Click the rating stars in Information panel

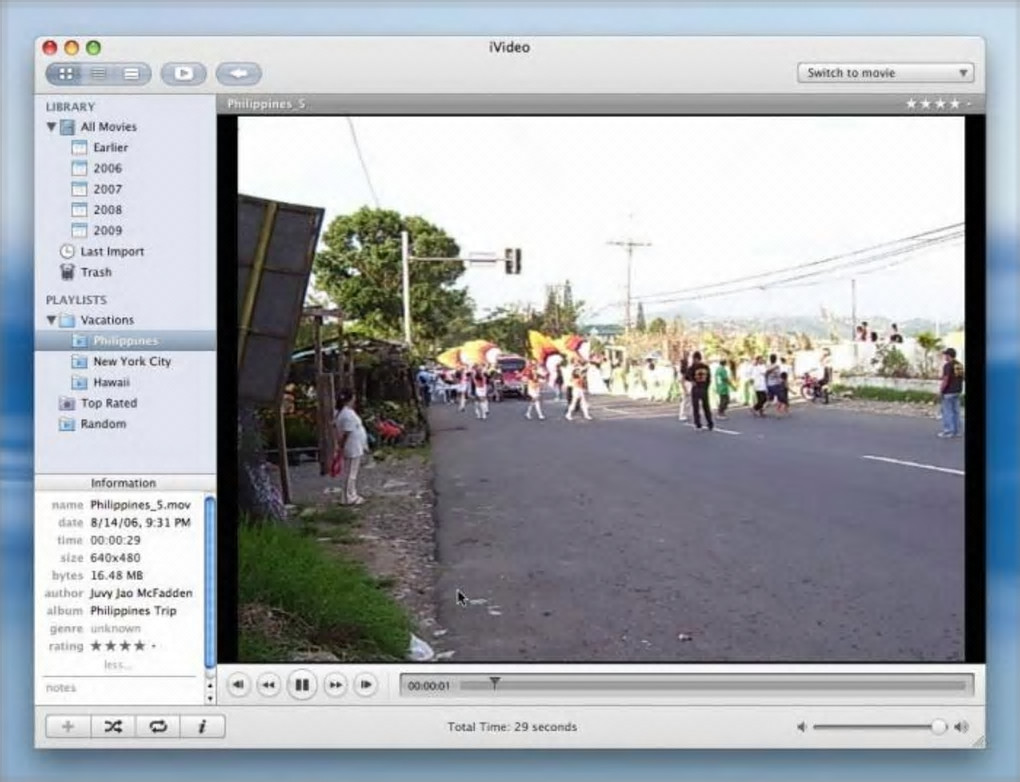[124, 646]
